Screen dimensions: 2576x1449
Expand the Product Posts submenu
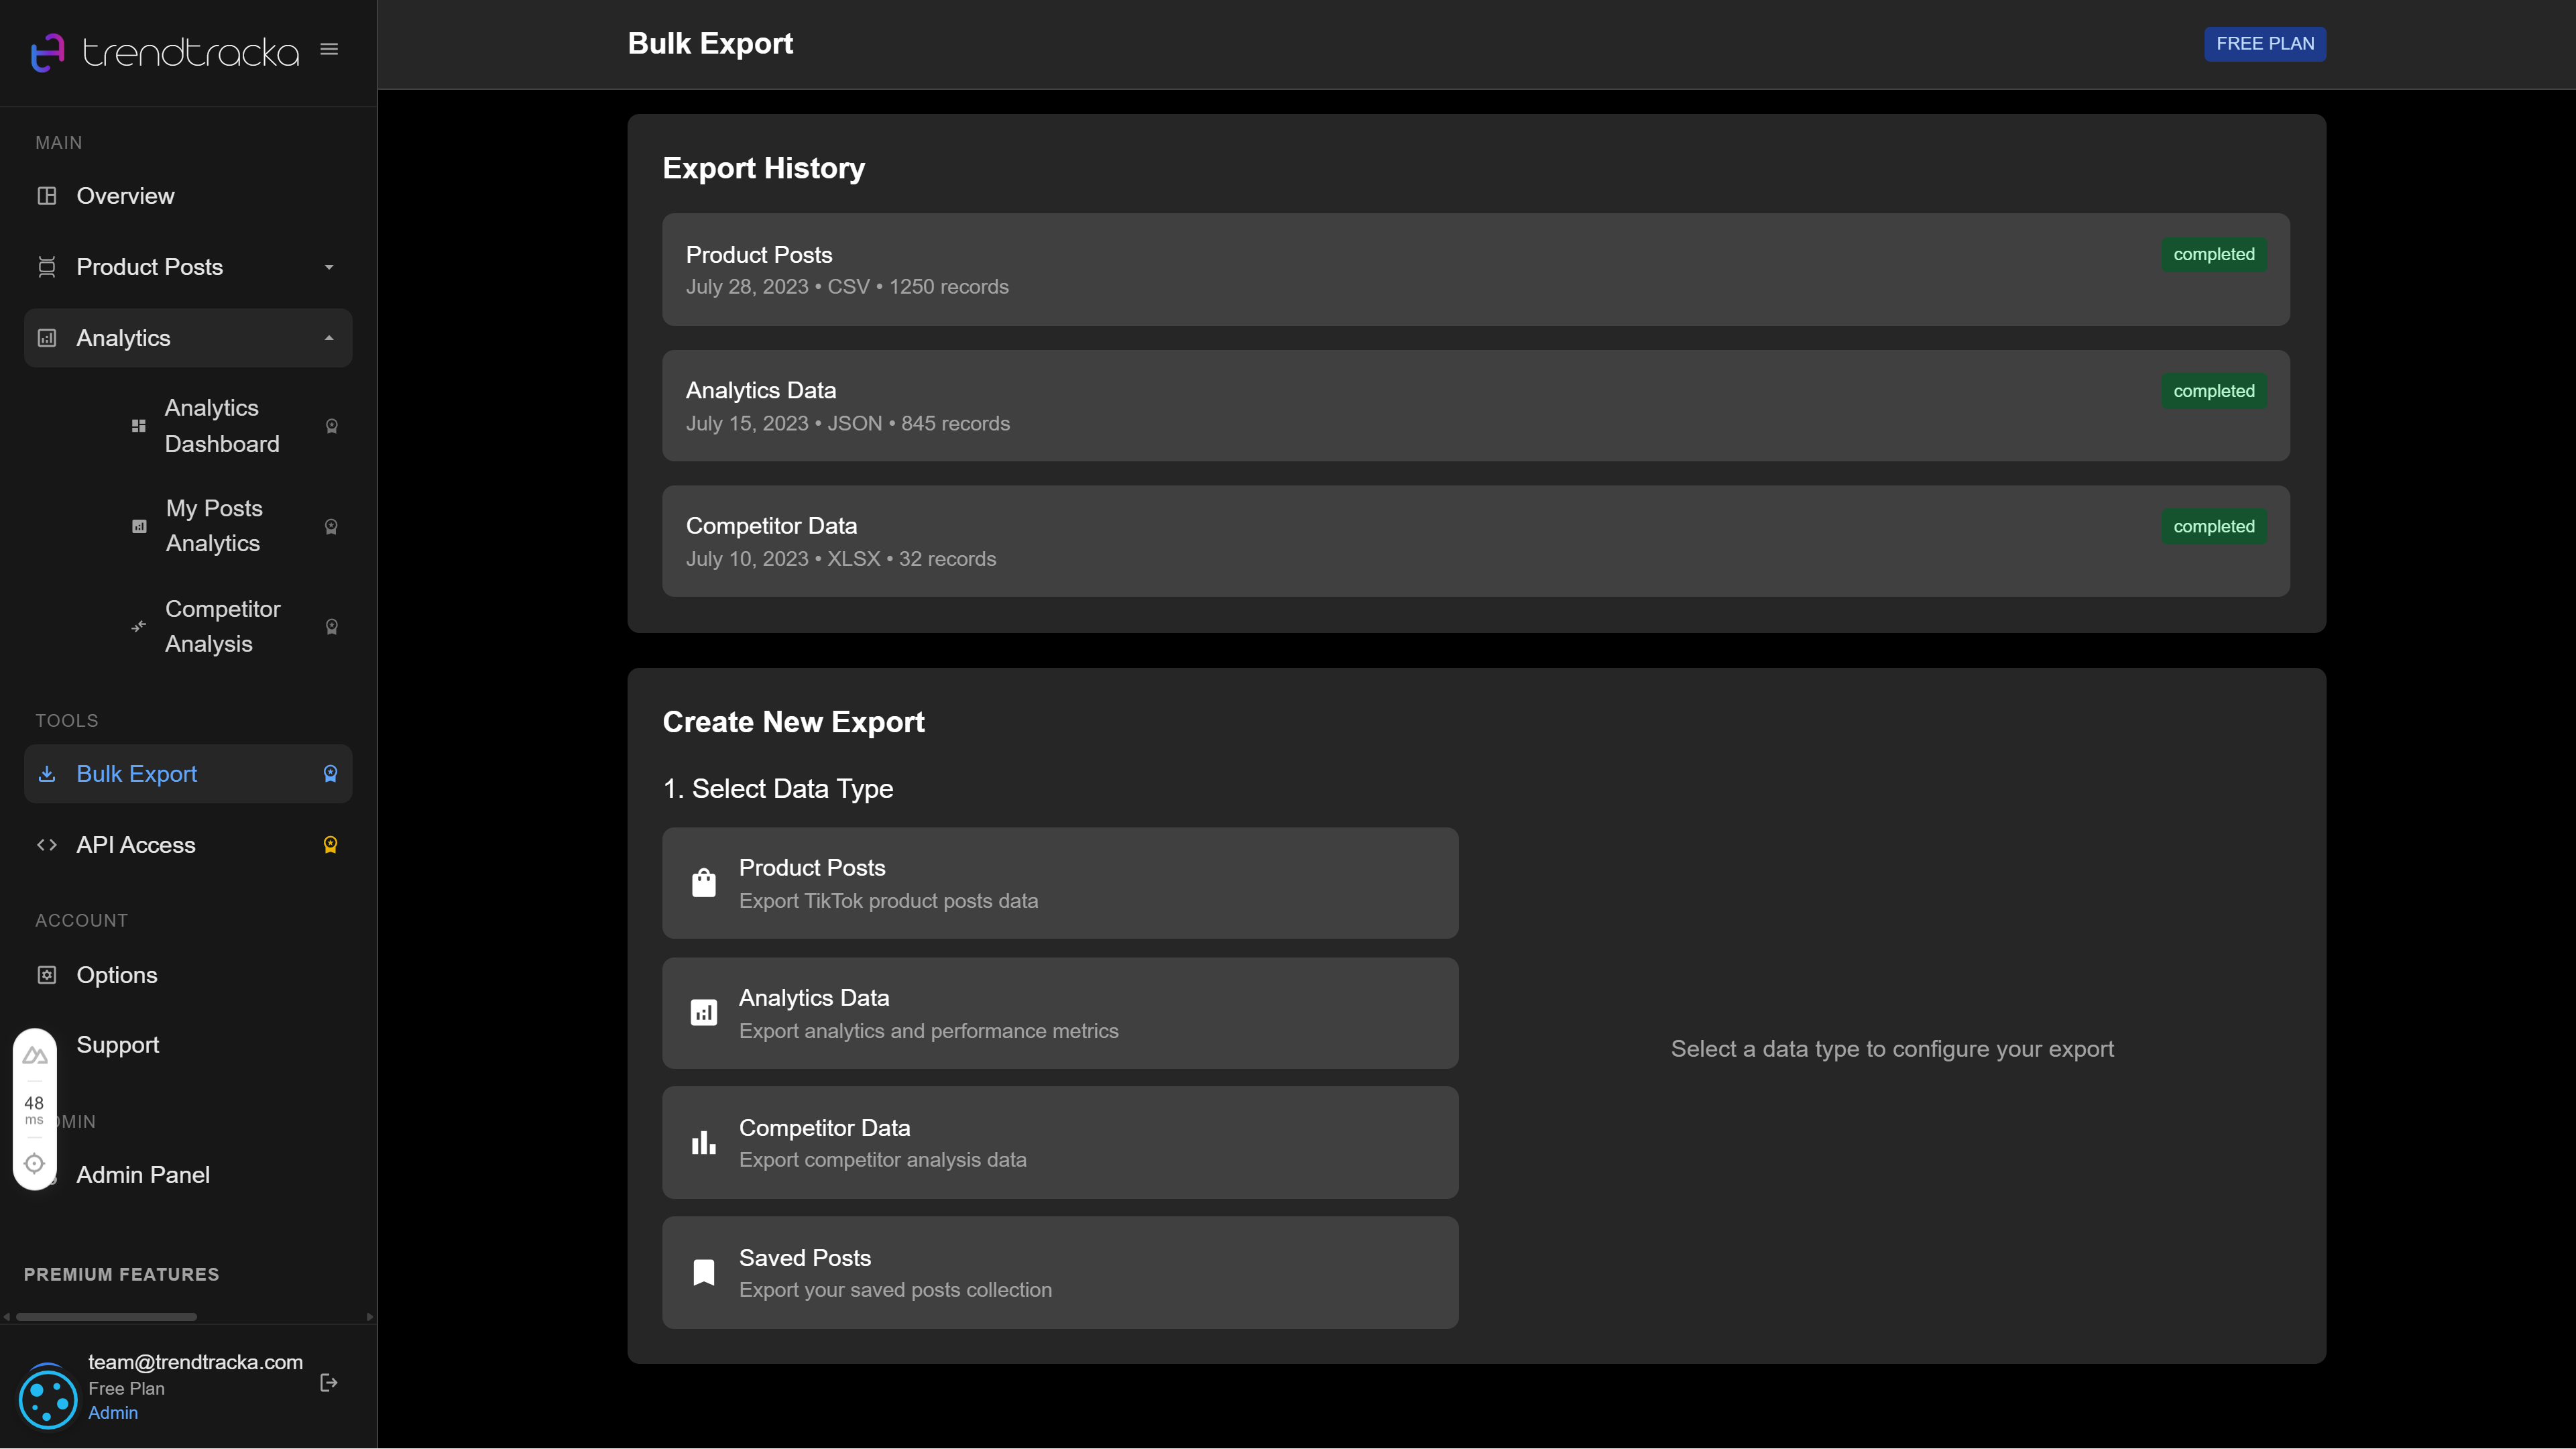(329, 267)
